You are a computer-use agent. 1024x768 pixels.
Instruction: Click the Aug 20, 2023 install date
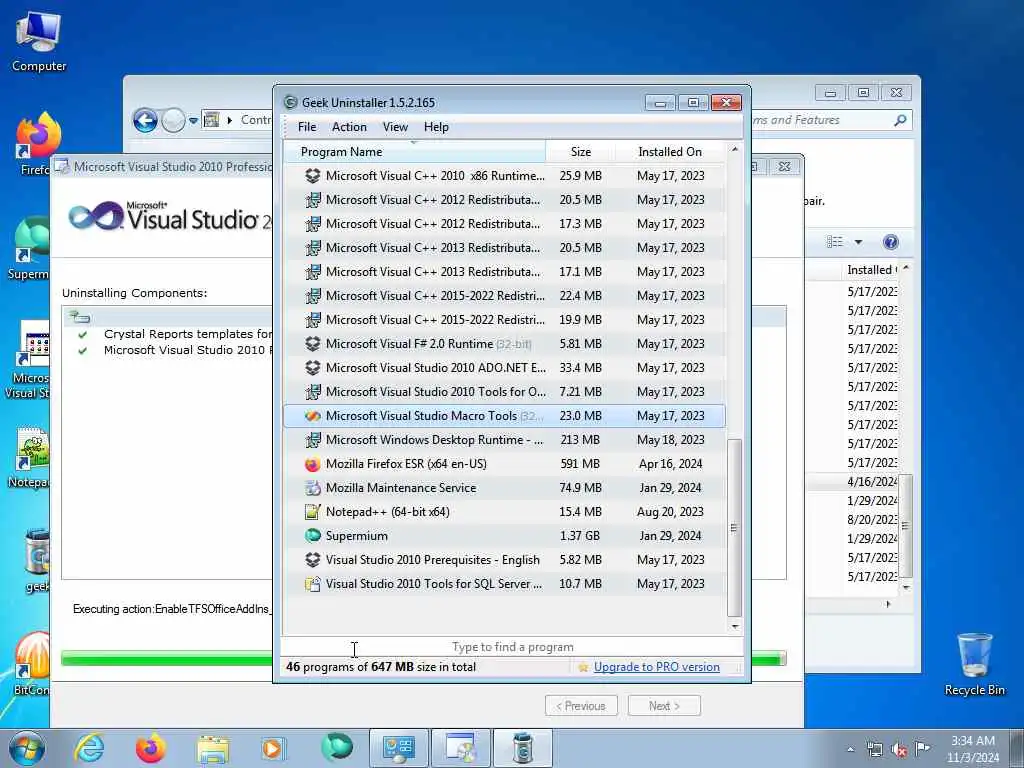tap(671, 512)
